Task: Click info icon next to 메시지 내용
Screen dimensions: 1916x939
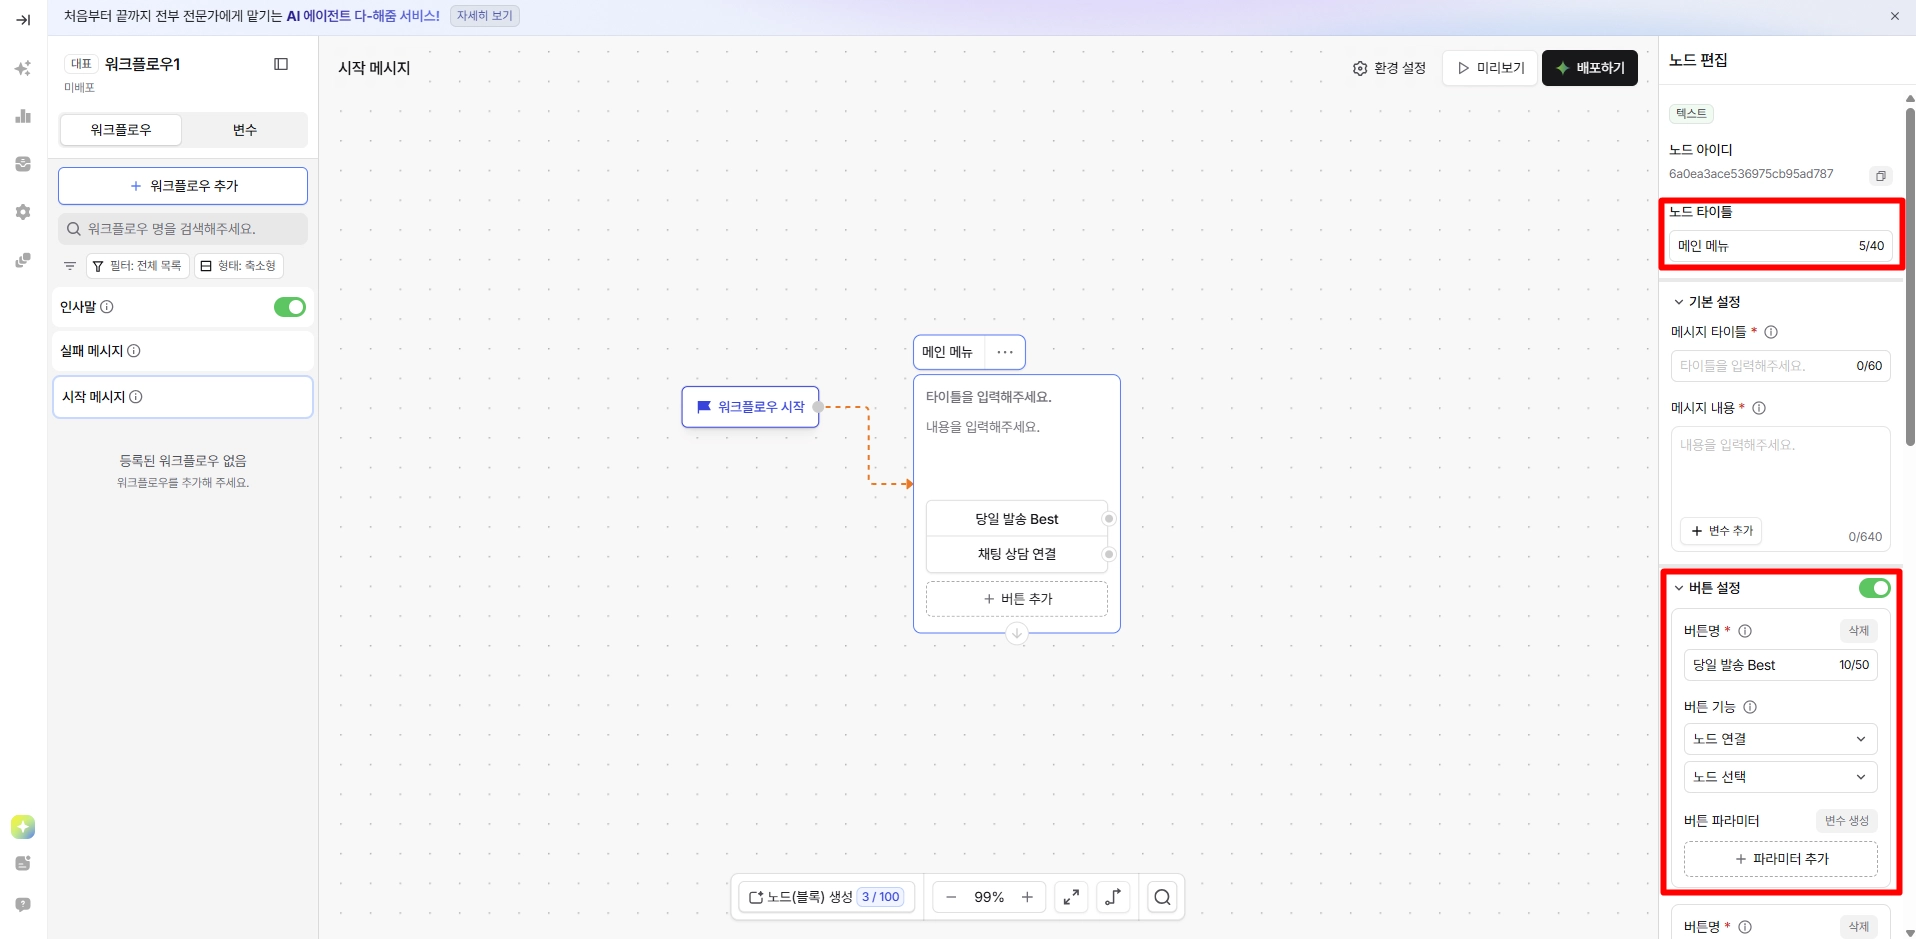Action: 1759,408
